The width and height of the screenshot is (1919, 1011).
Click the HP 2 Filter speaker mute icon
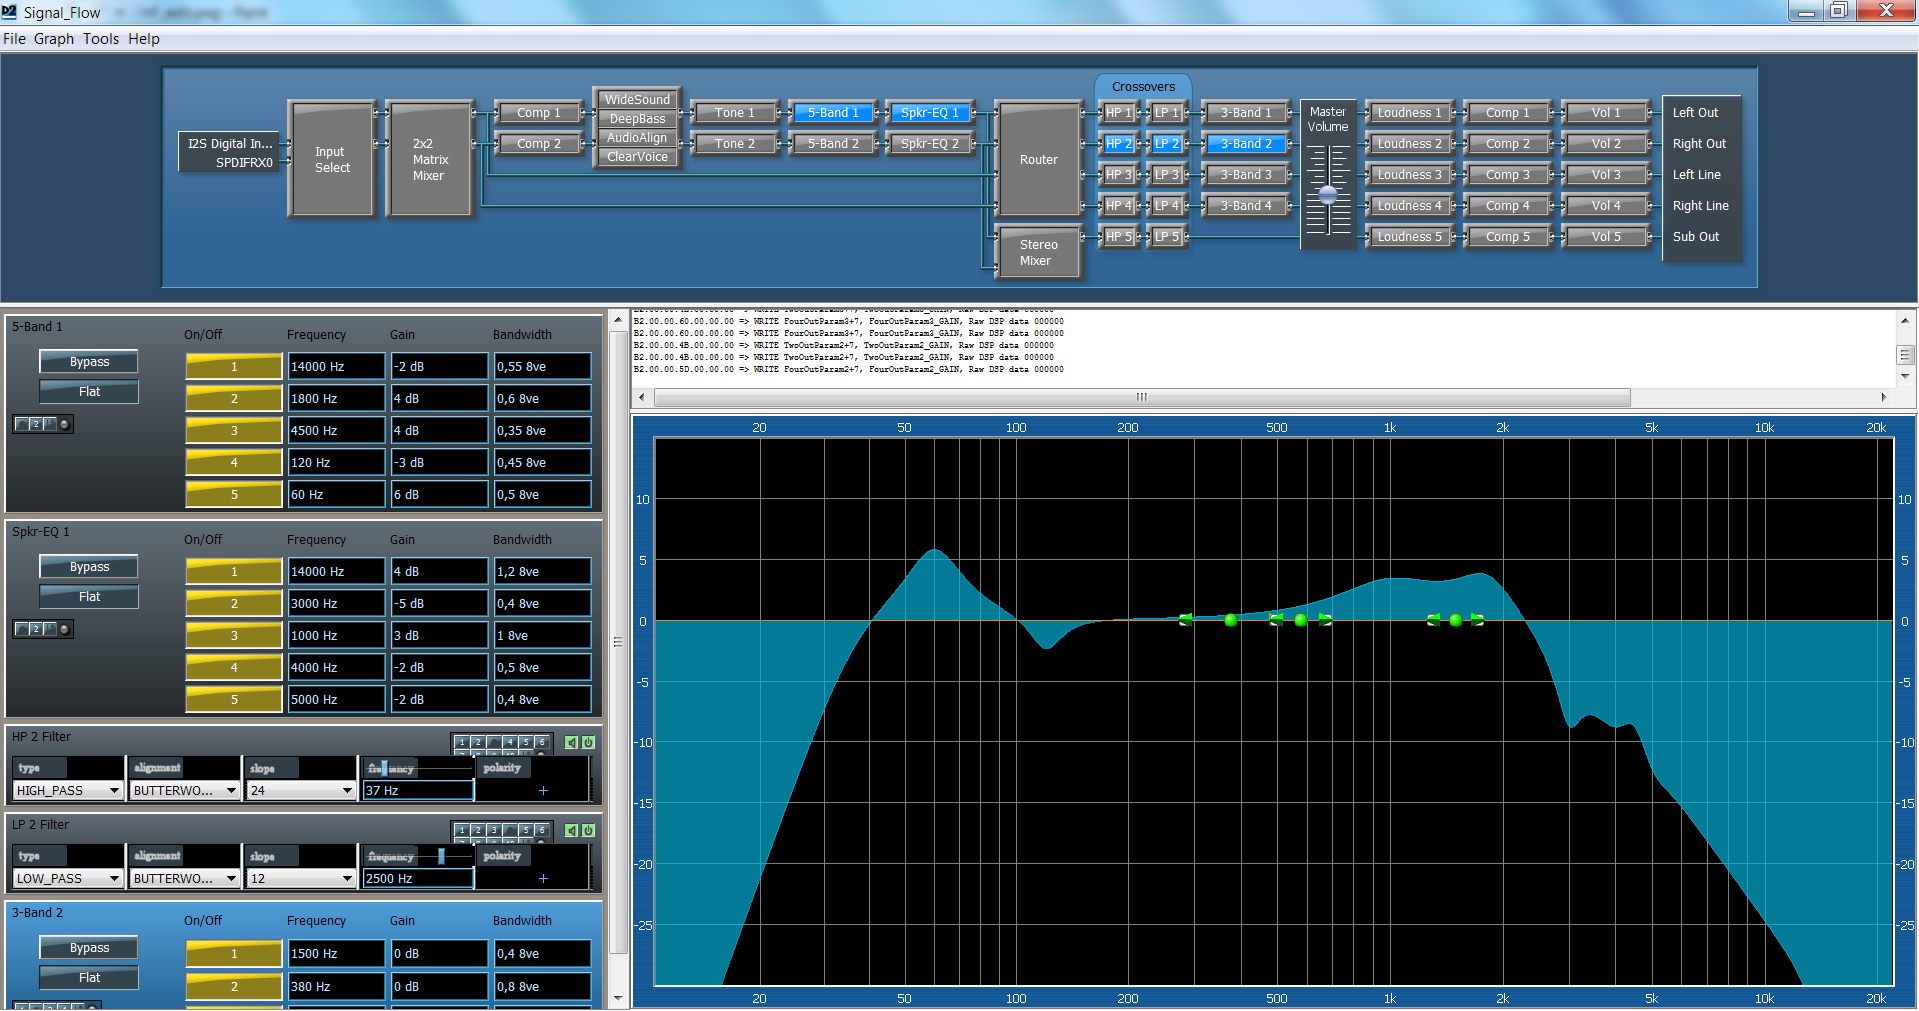point(571,743)
